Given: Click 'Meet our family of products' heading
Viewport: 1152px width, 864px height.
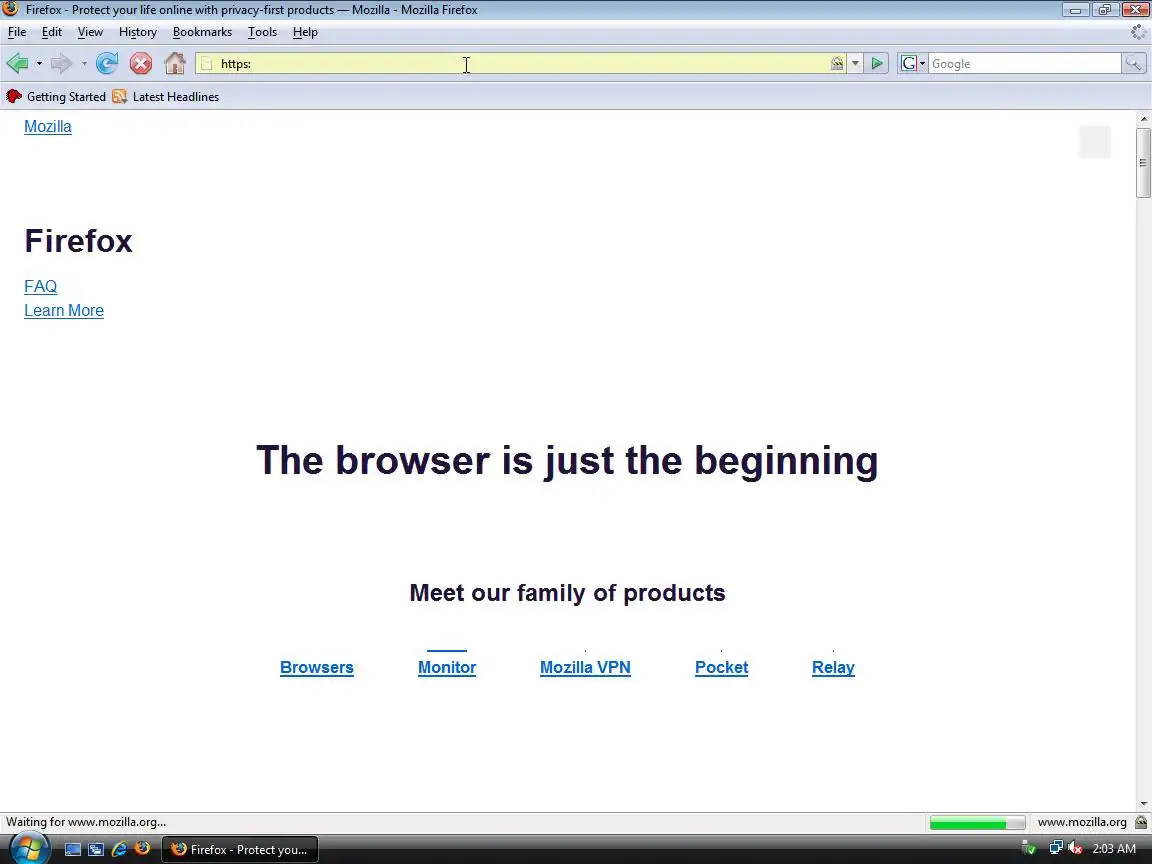Looking at the screenshot, I should tap(567, 593).
